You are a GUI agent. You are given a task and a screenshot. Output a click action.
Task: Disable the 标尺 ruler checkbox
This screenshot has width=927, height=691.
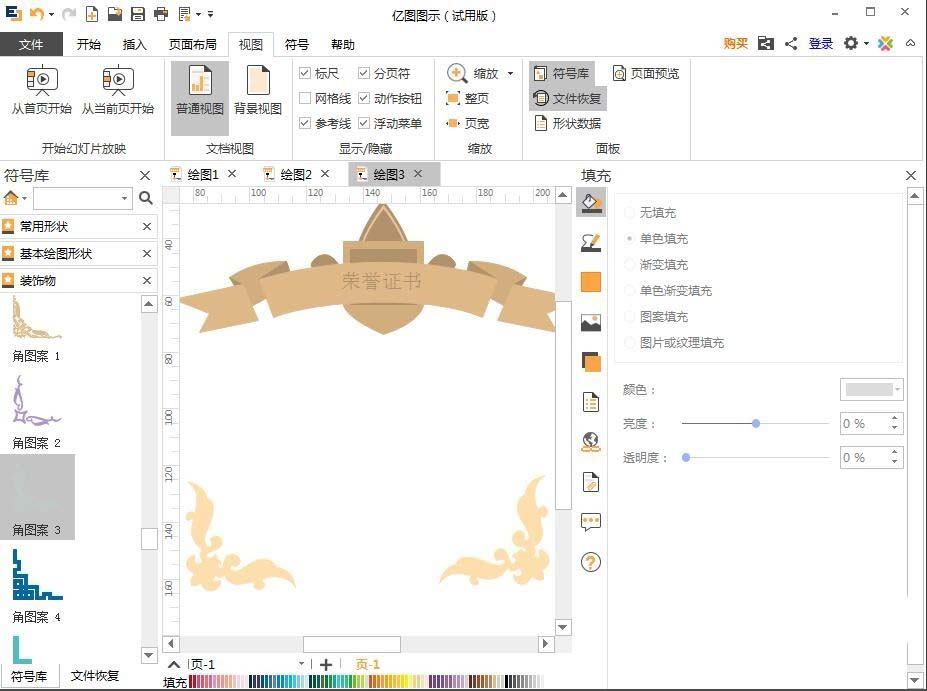pyautogui.click(x=304, y=73)
